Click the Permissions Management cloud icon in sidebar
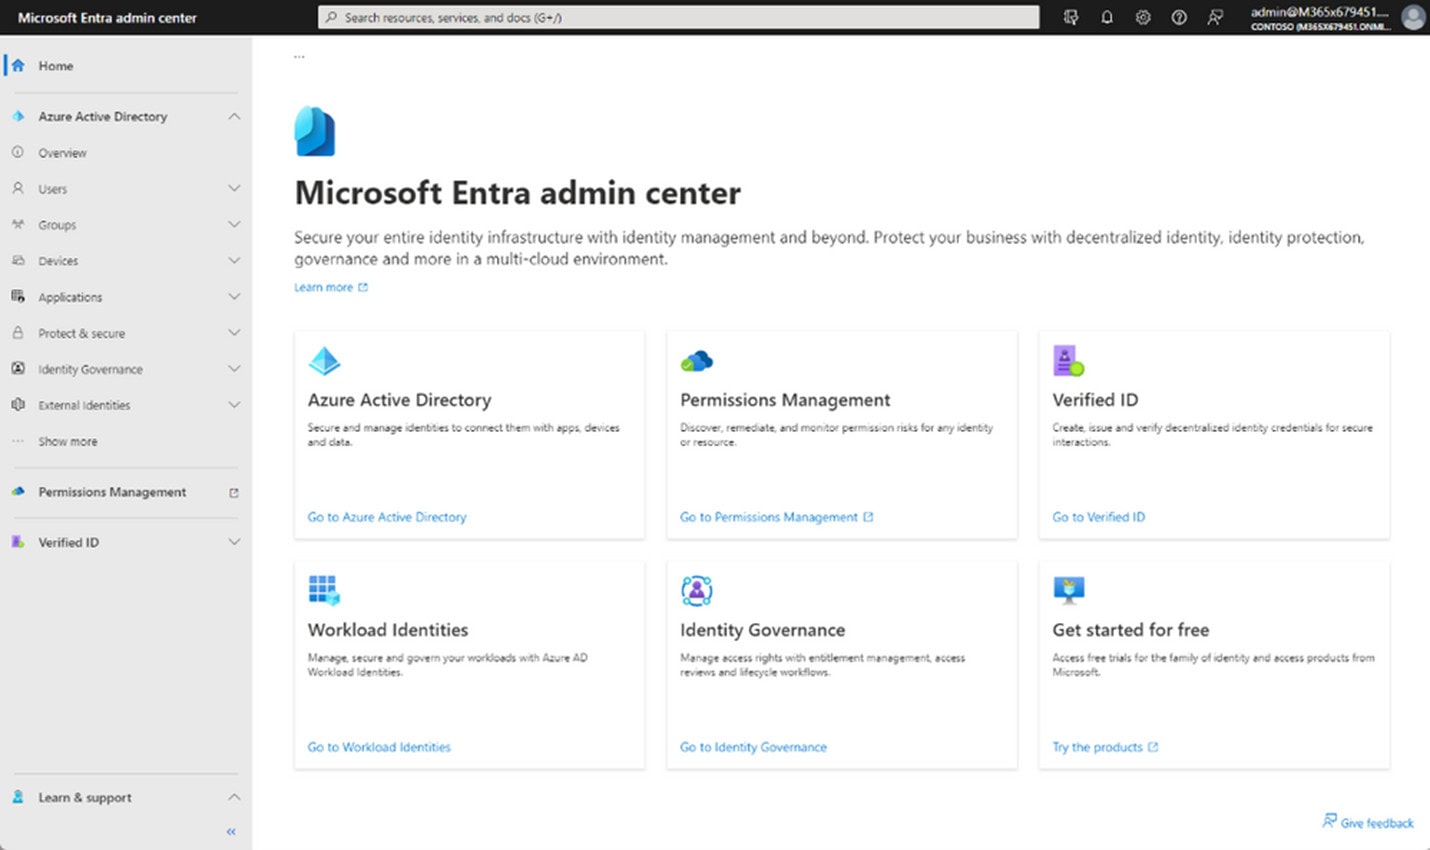 [x=20, y=492]
